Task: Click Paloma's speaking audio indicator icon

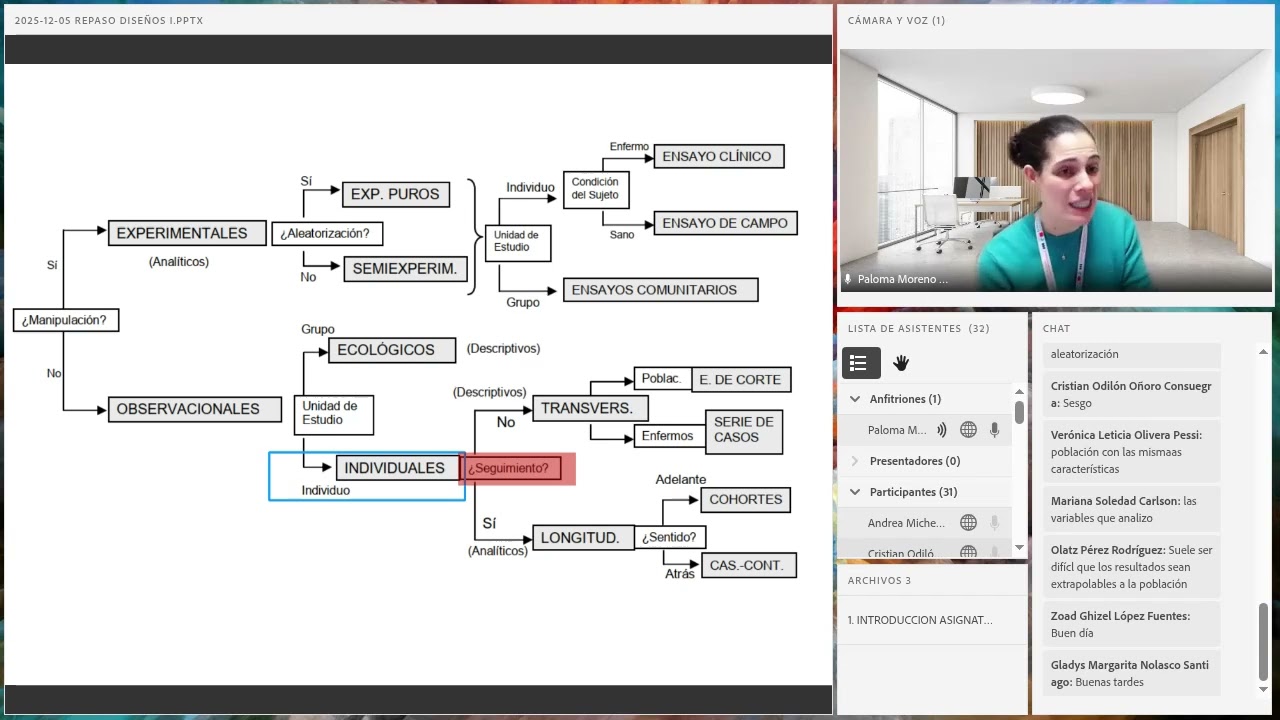Action: [x=941, y=430]
